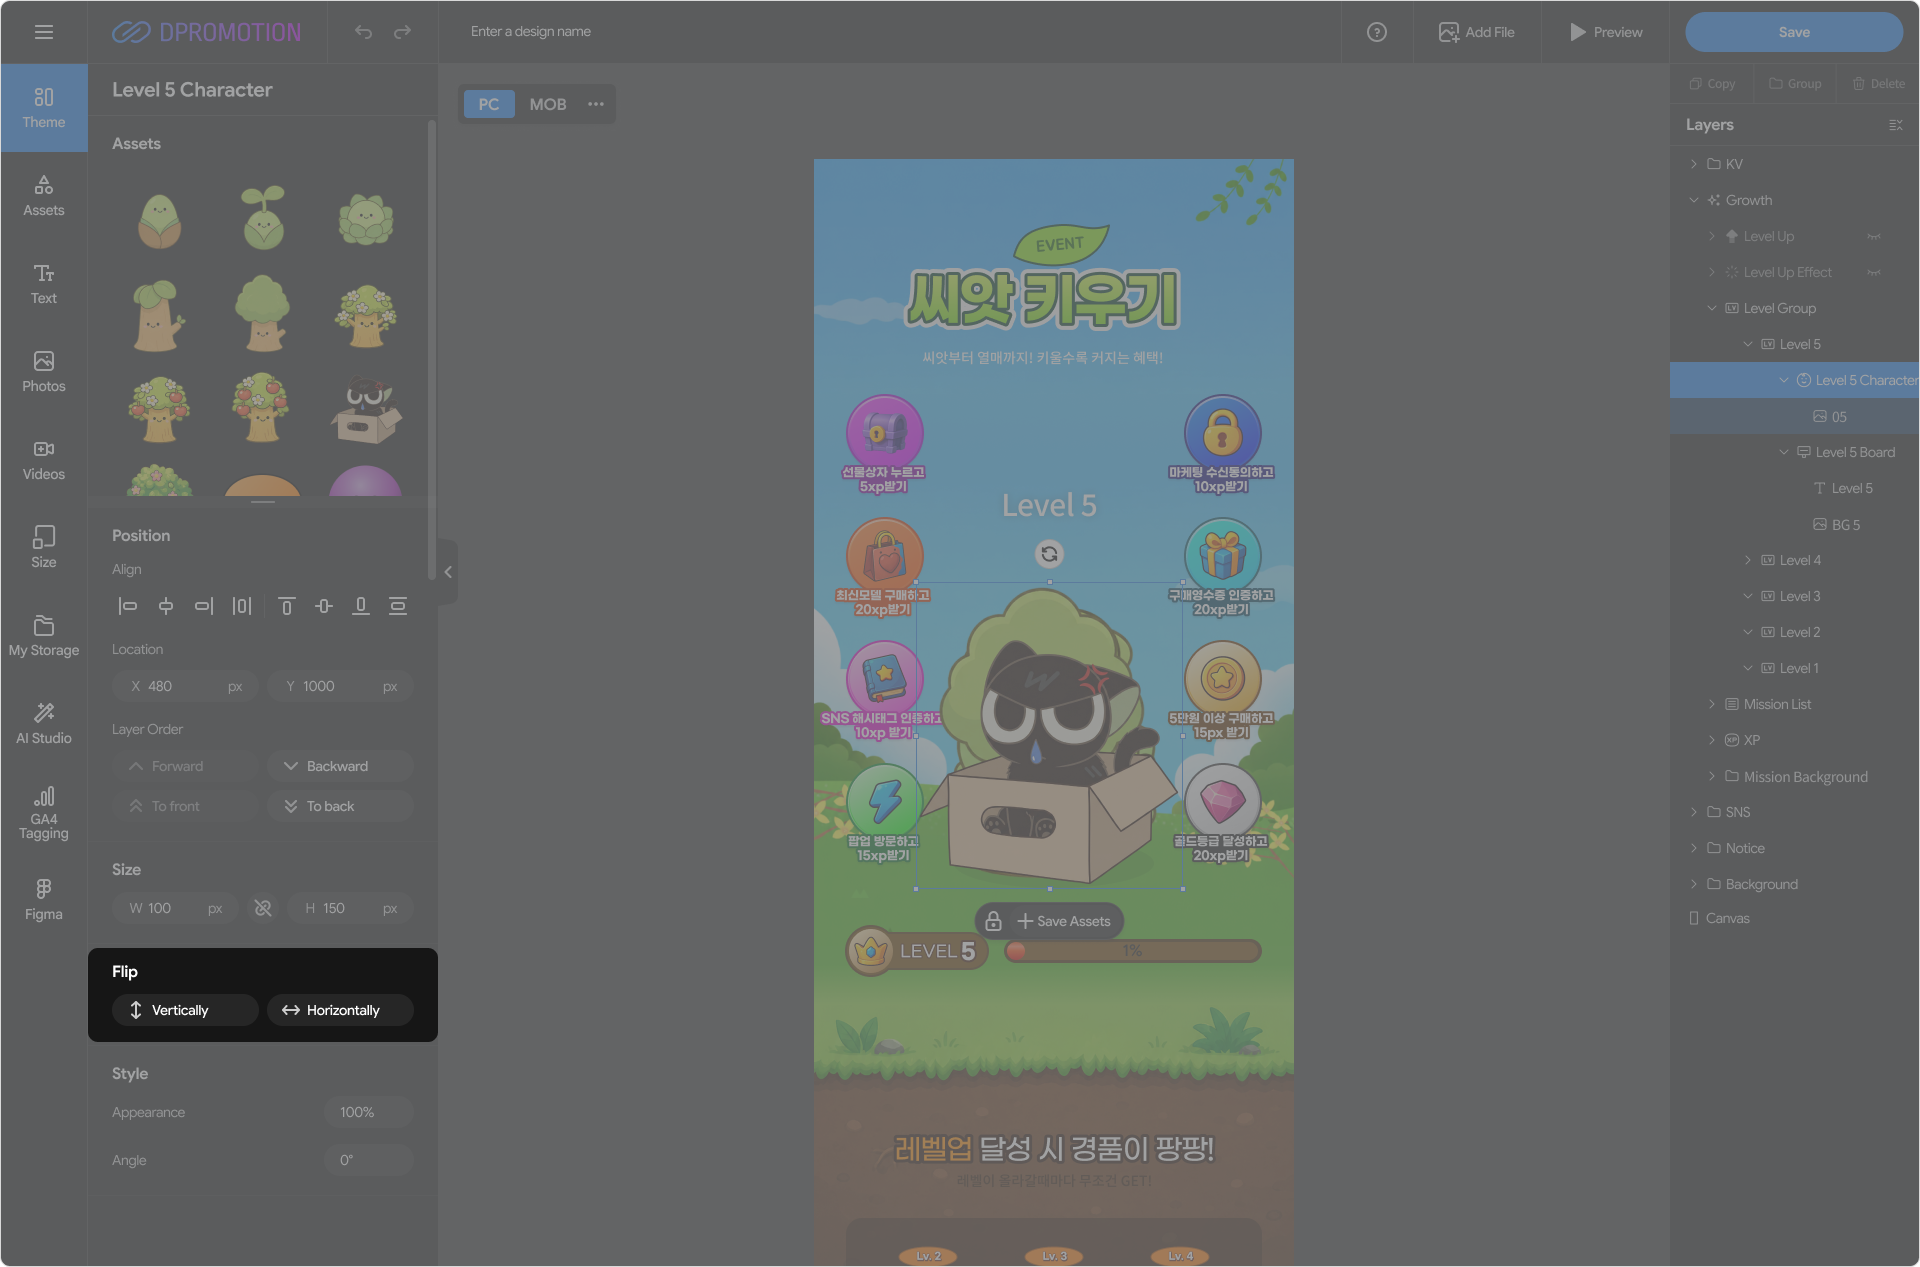1920x1267 pixels.
Task: Click the Preview button
Action: [x=1606, y=32]
